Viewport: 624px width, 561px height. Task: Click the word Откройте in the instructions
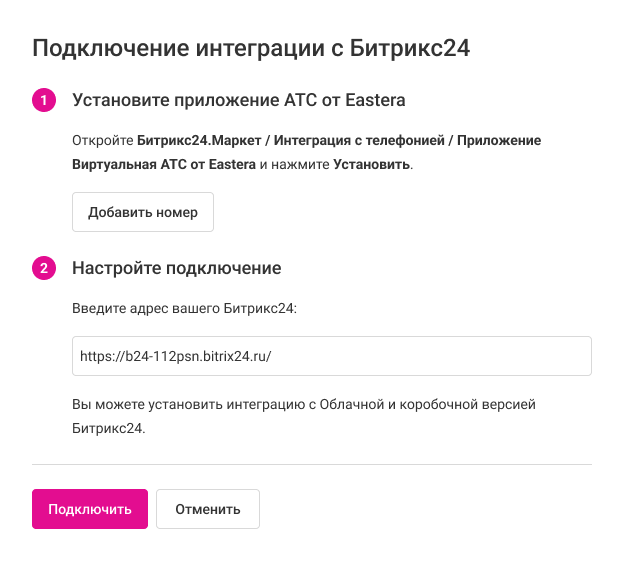point(102,140)
